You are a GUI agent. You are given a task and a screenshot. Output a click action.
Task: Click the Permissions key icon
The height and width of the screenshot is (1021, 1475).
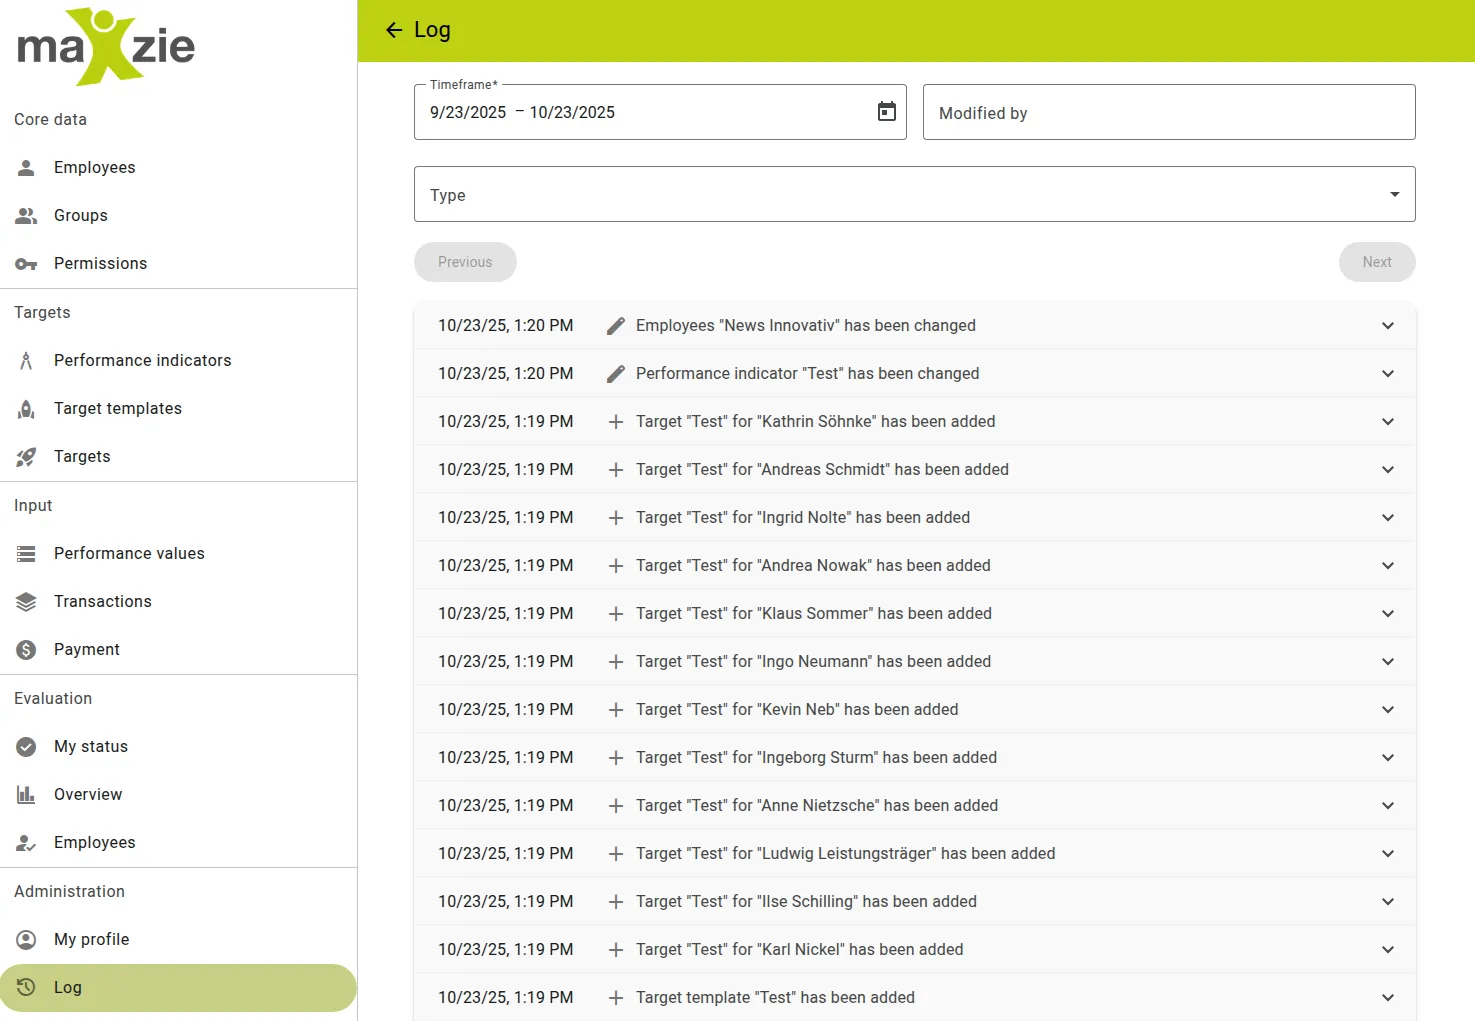26,263
